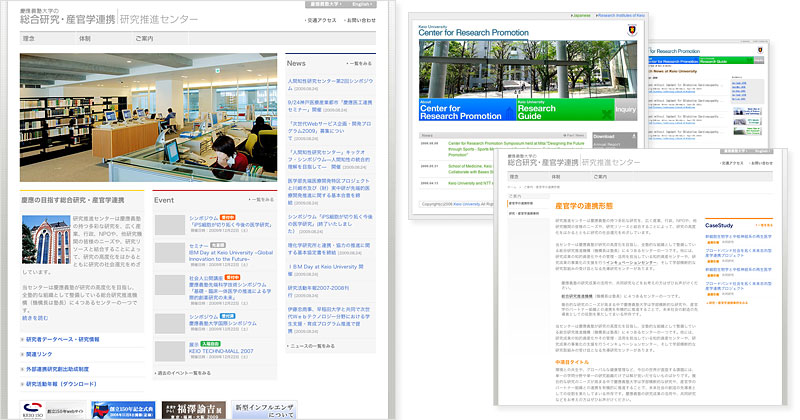The image size is (800, 420).
Task: Click 一覧をみる beside the Event heading
Action: pyautogui.click(x=261, y=200)
